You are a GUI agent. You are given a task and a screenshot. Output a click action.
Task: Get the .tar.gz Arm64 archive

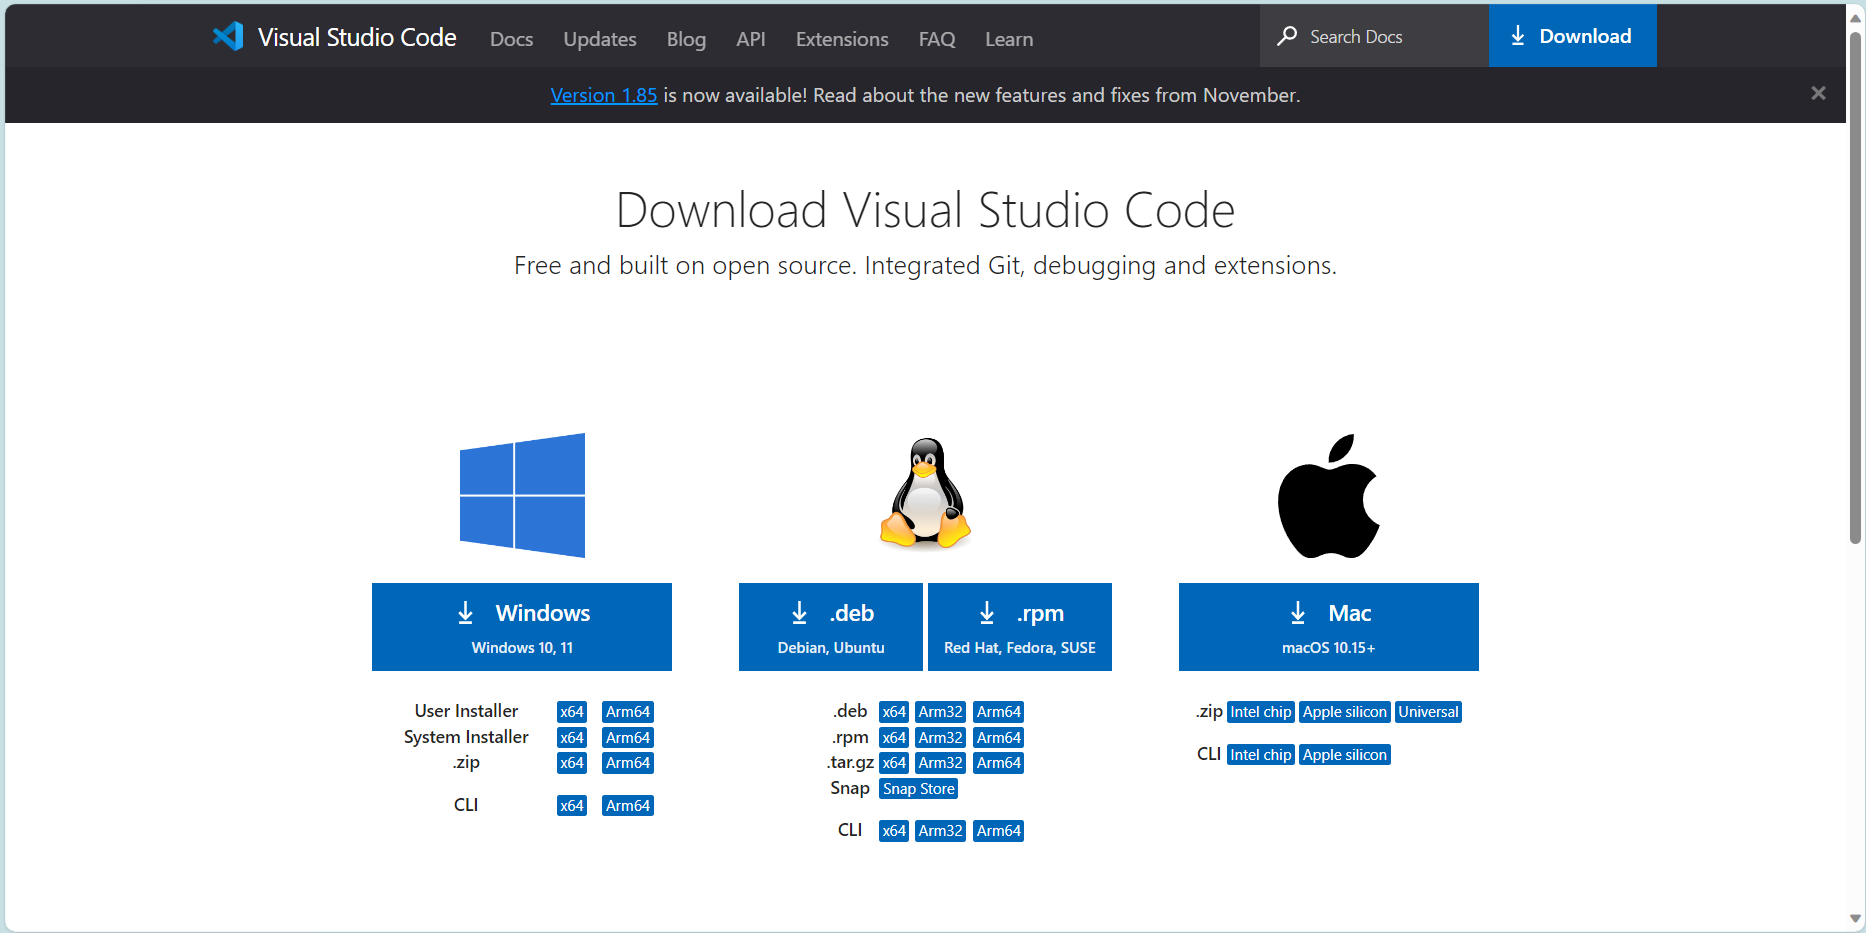coord(999,763)
